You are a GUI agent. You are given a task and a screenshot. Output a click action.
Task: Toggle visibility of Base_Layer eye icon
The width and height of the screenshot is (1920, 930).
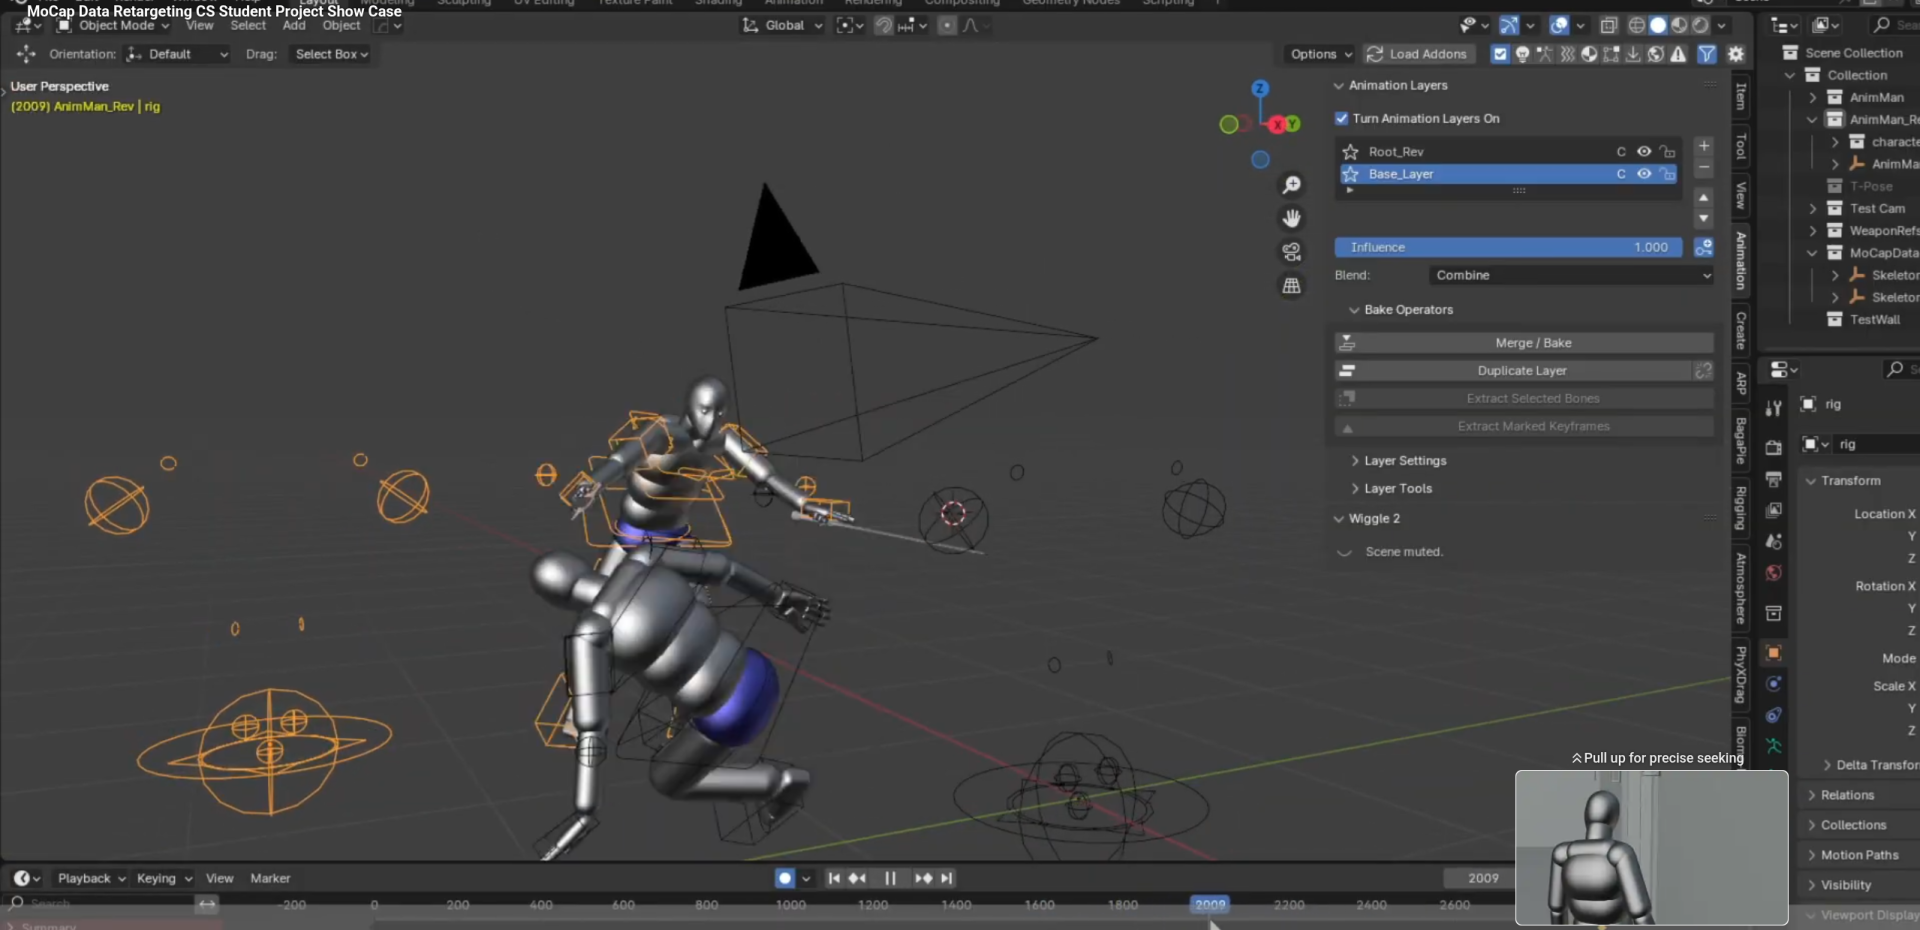(x=1644, y=174)
